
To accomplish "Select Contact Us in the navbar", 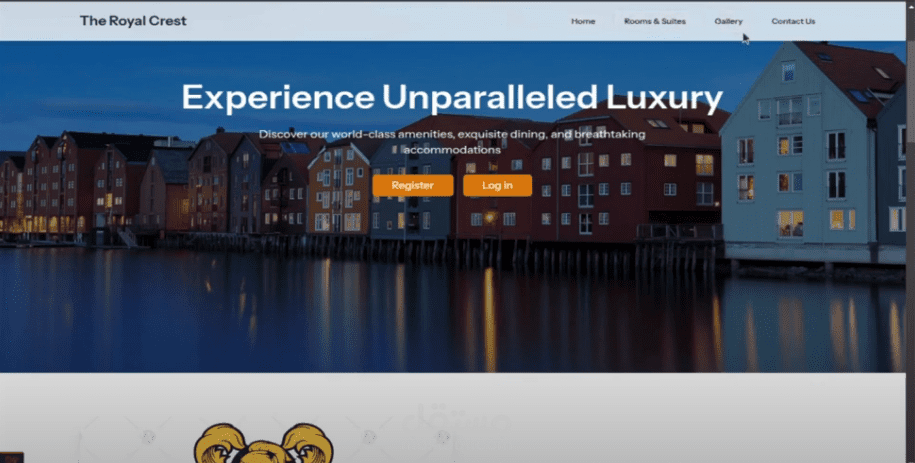I will 793,21.
